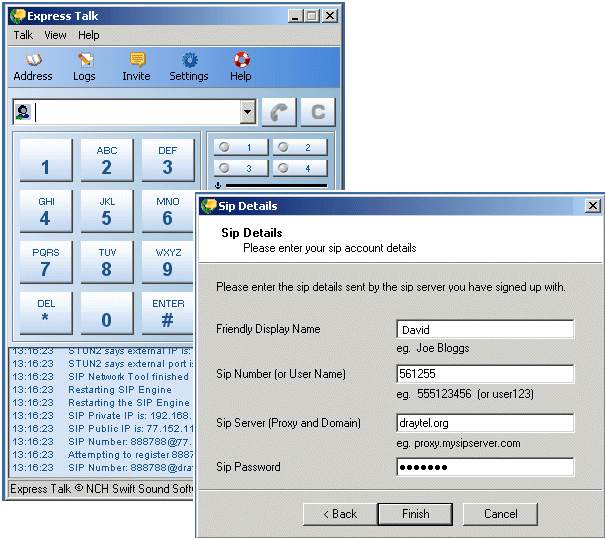Dial keypad digit 2 ABC

point(107,160)
